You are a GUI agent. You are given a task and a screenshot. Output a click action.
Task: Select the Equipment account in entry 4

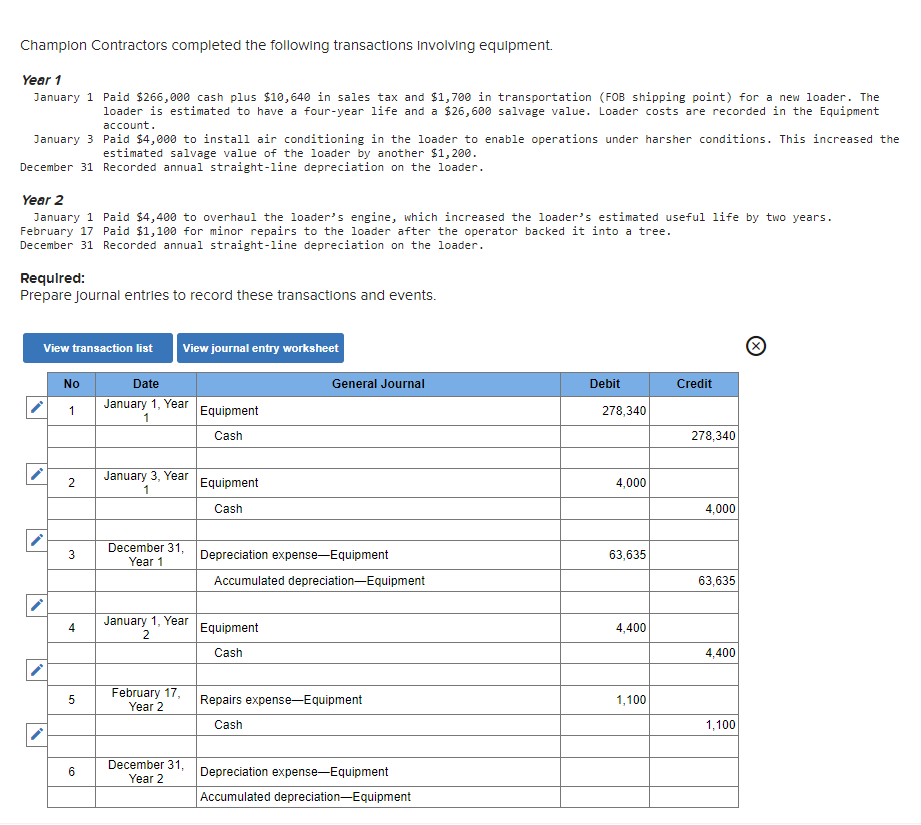(x=378, y=628)
